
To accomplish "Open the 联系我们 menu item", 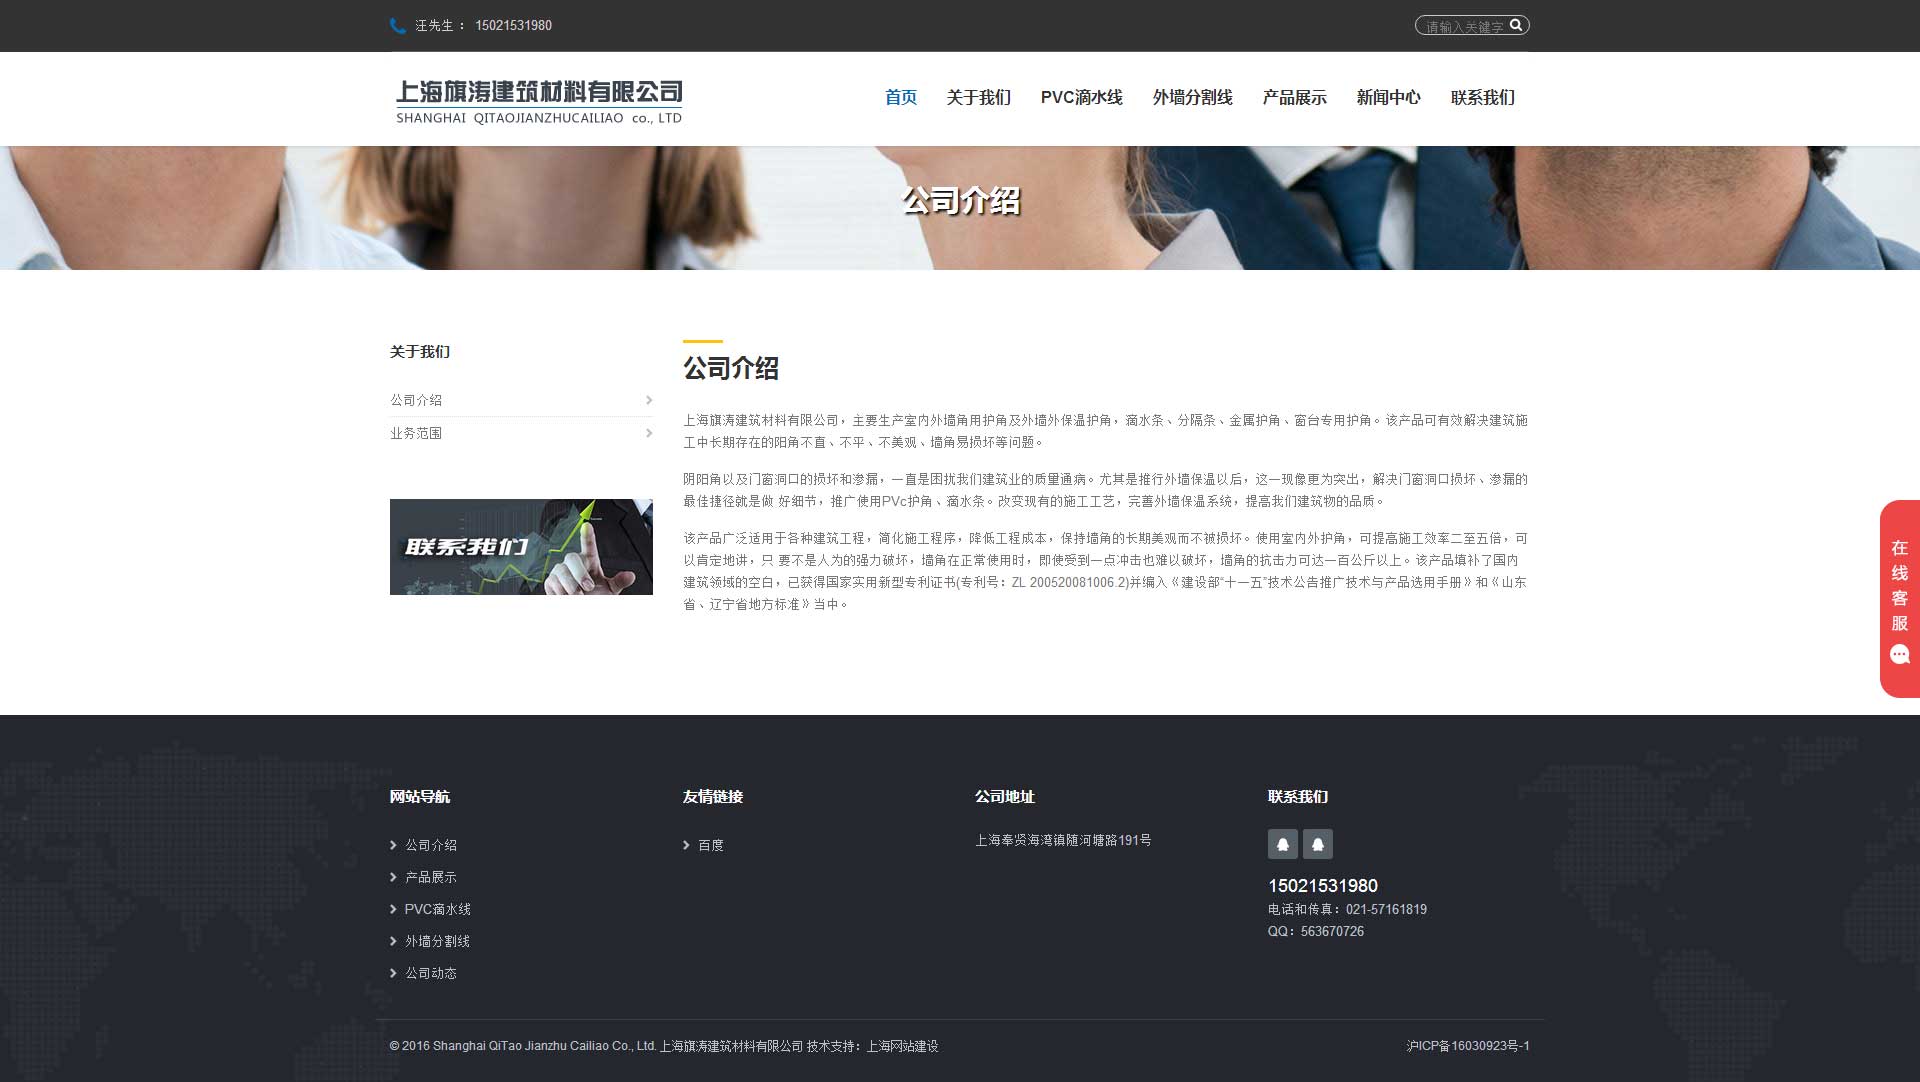I will coord(1483,97).
